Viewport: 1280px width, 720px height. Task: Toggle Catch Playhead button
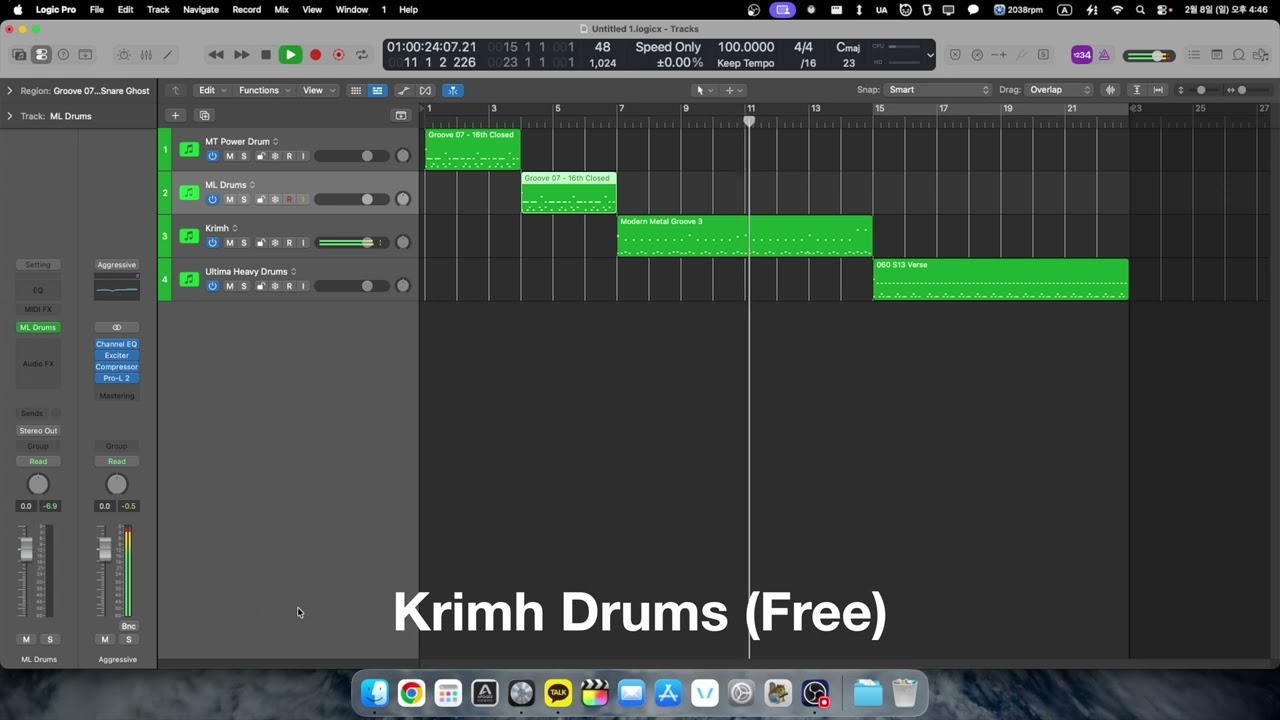453,90
